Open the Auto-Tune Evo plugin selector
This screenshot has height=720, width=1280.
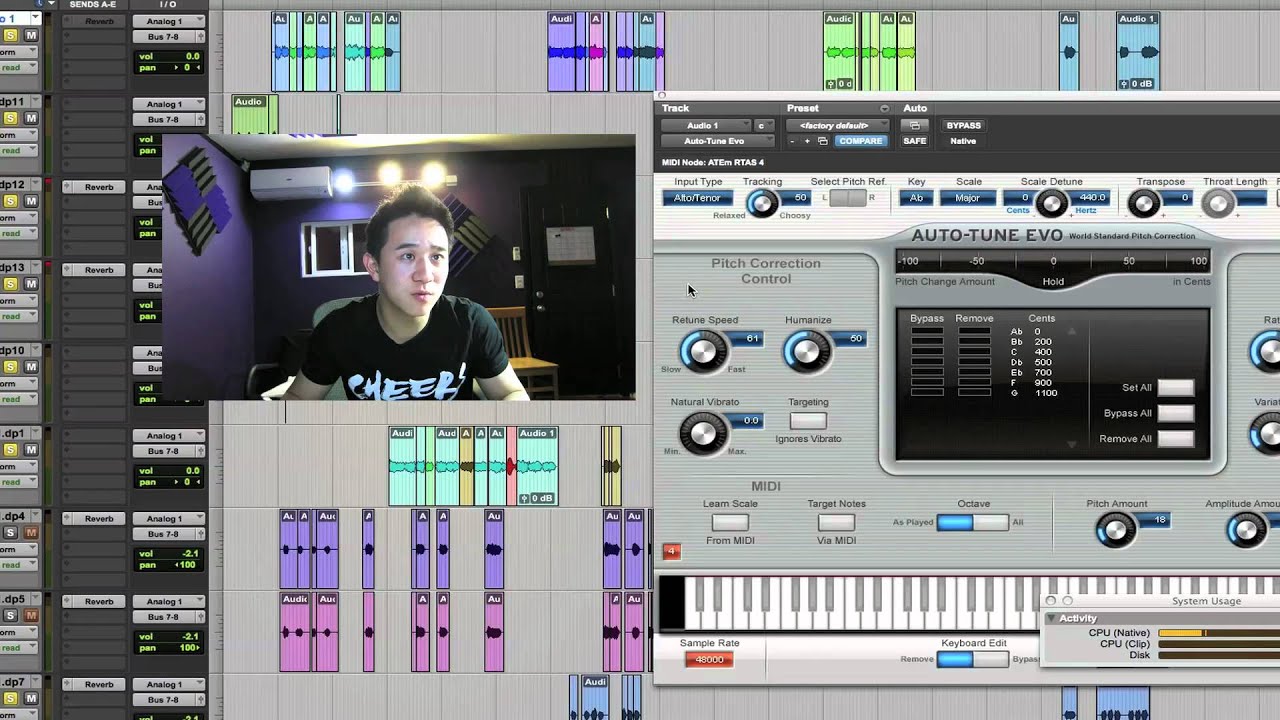point(718,141)
